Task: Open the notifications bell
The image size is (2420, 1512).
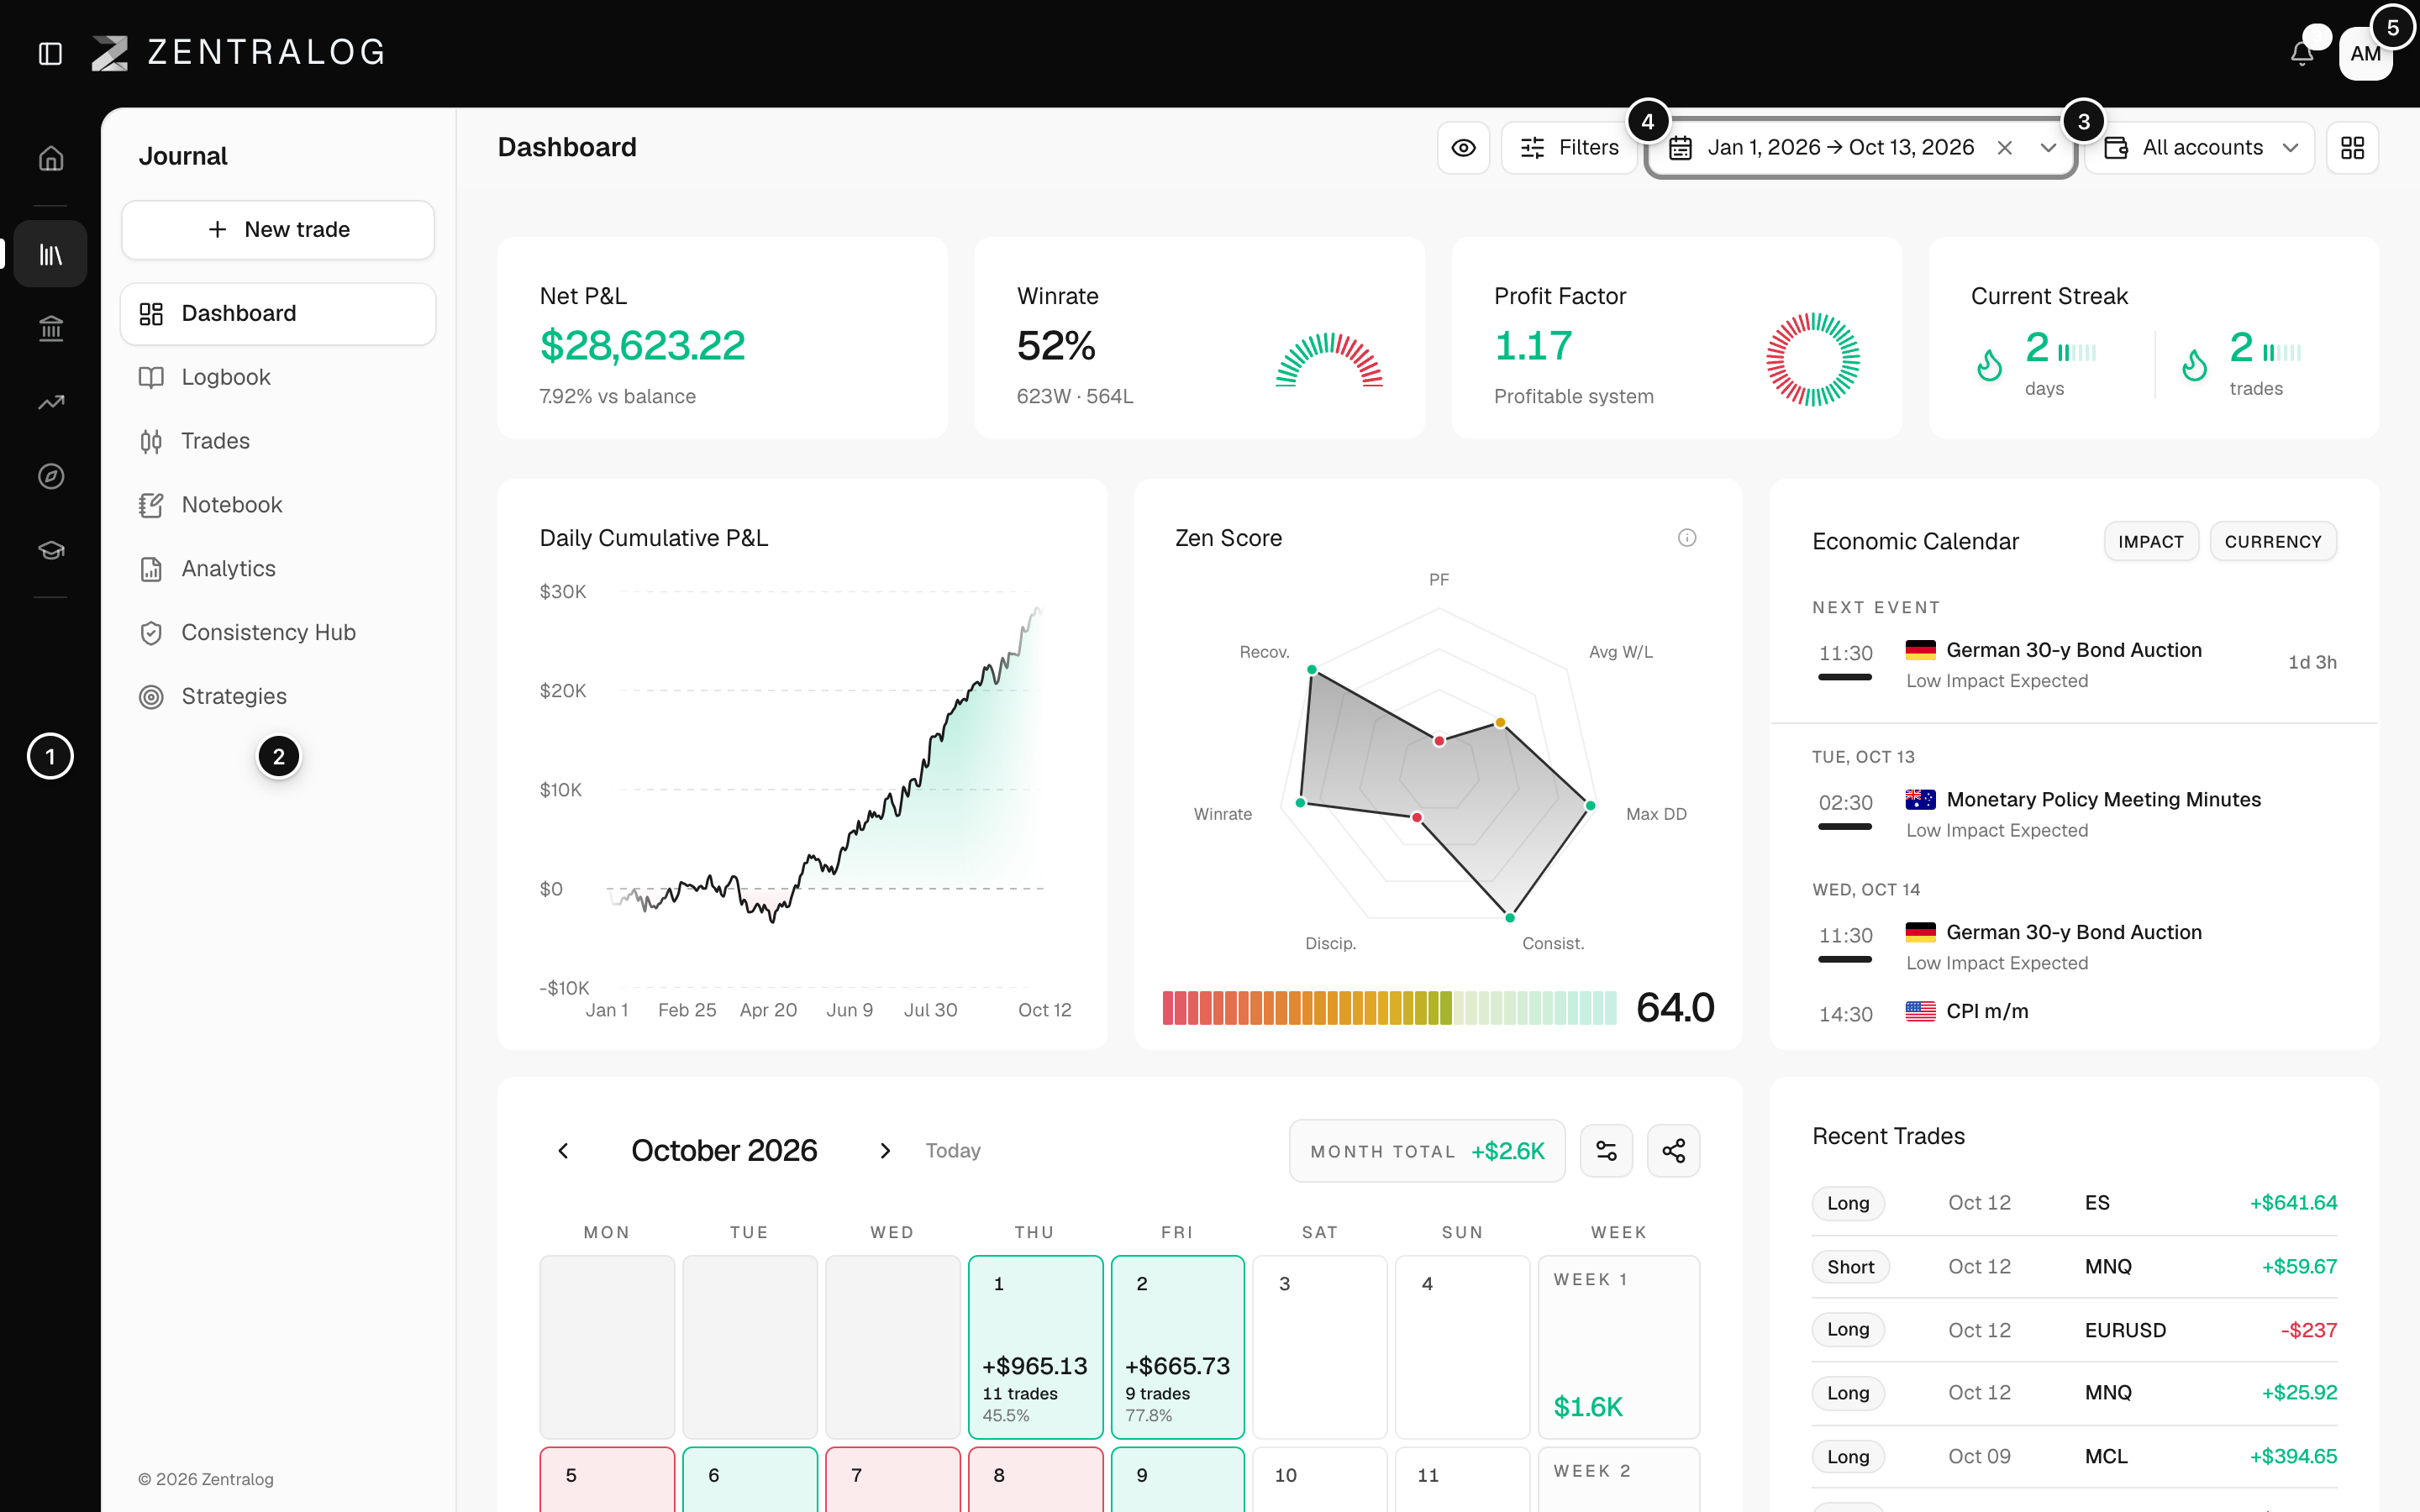Action: (2302, 53)
